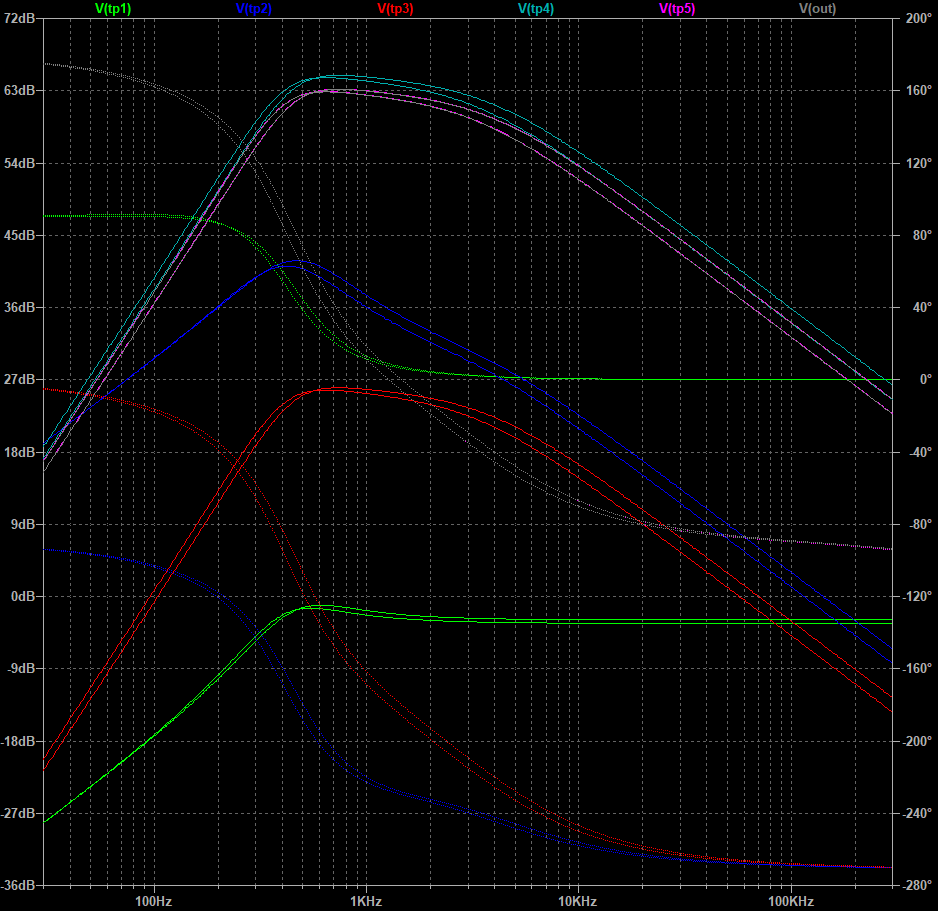Click the 100Hz frequency axis label
938x911 pixels.
153,901
